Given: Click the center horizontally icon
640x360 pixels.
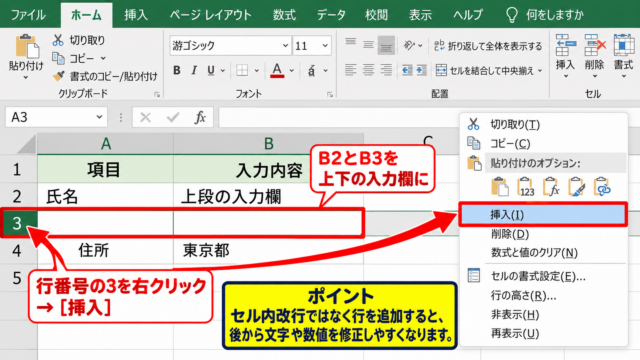Looking at the screenshot, I should pyautogui.click(x=368, y=70).
